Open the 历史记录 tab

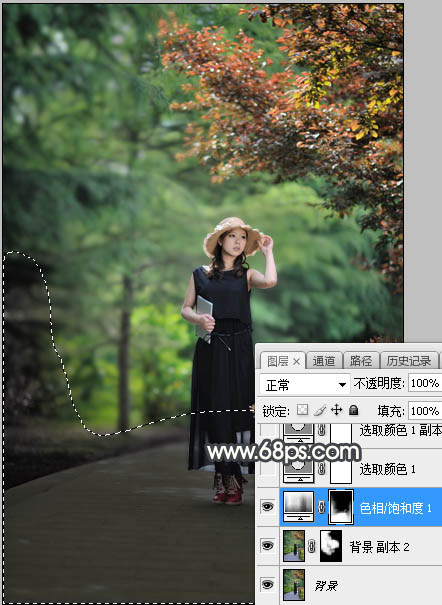(409, 361)
